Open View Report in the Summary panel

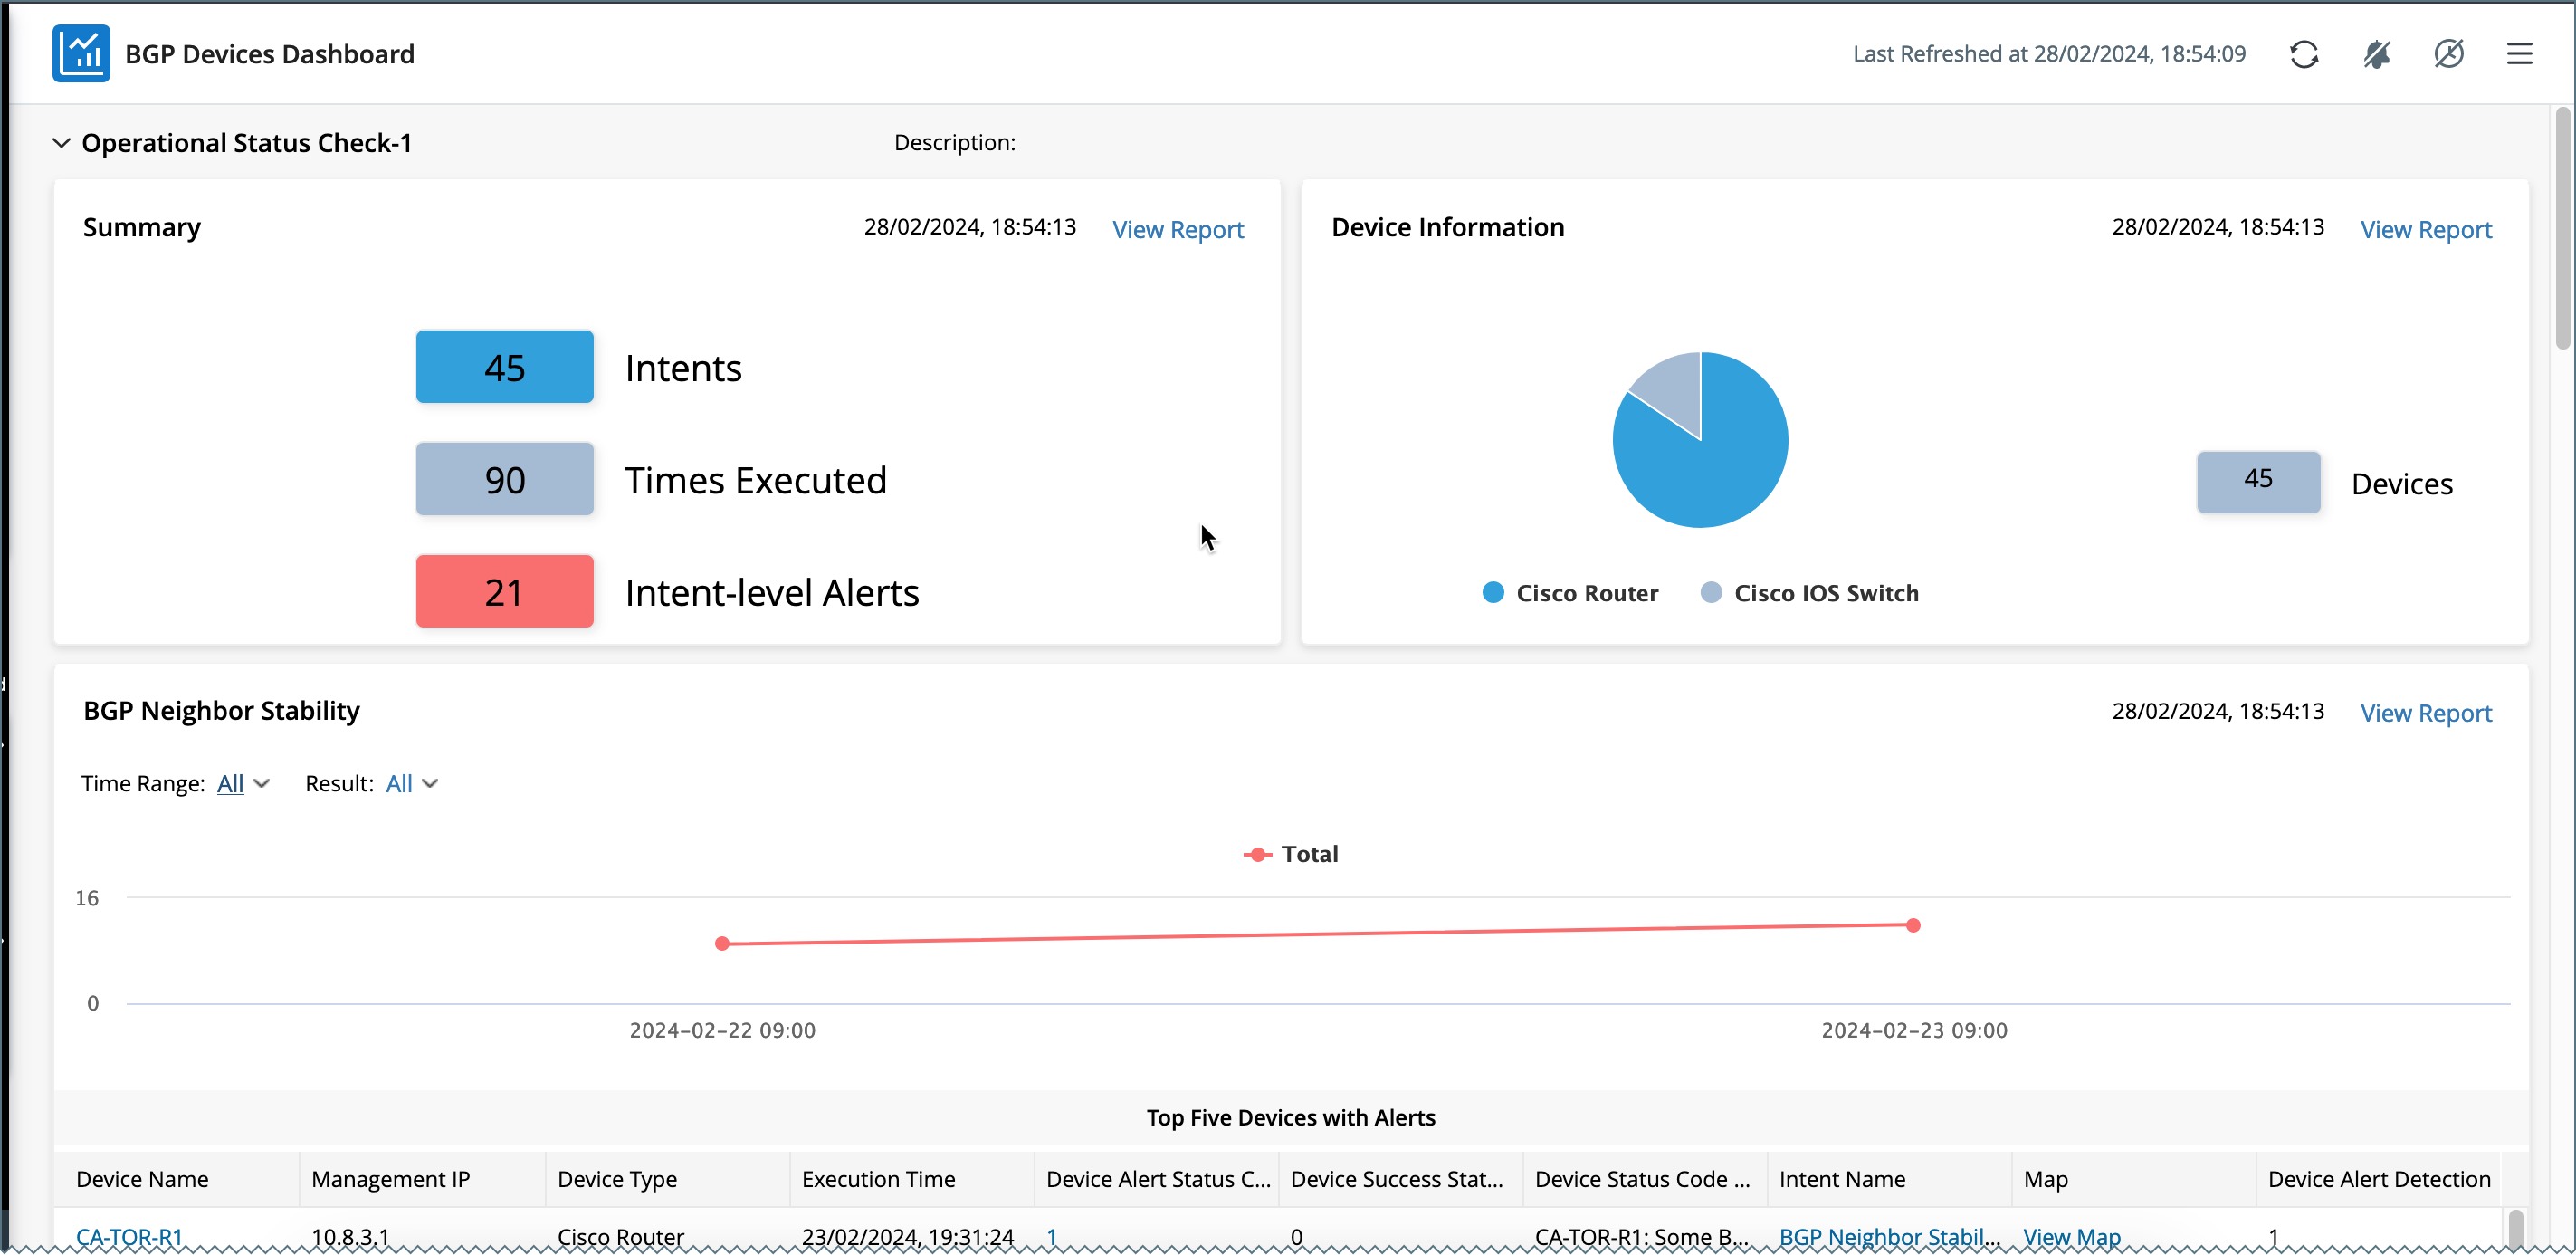pos(1178,230)
